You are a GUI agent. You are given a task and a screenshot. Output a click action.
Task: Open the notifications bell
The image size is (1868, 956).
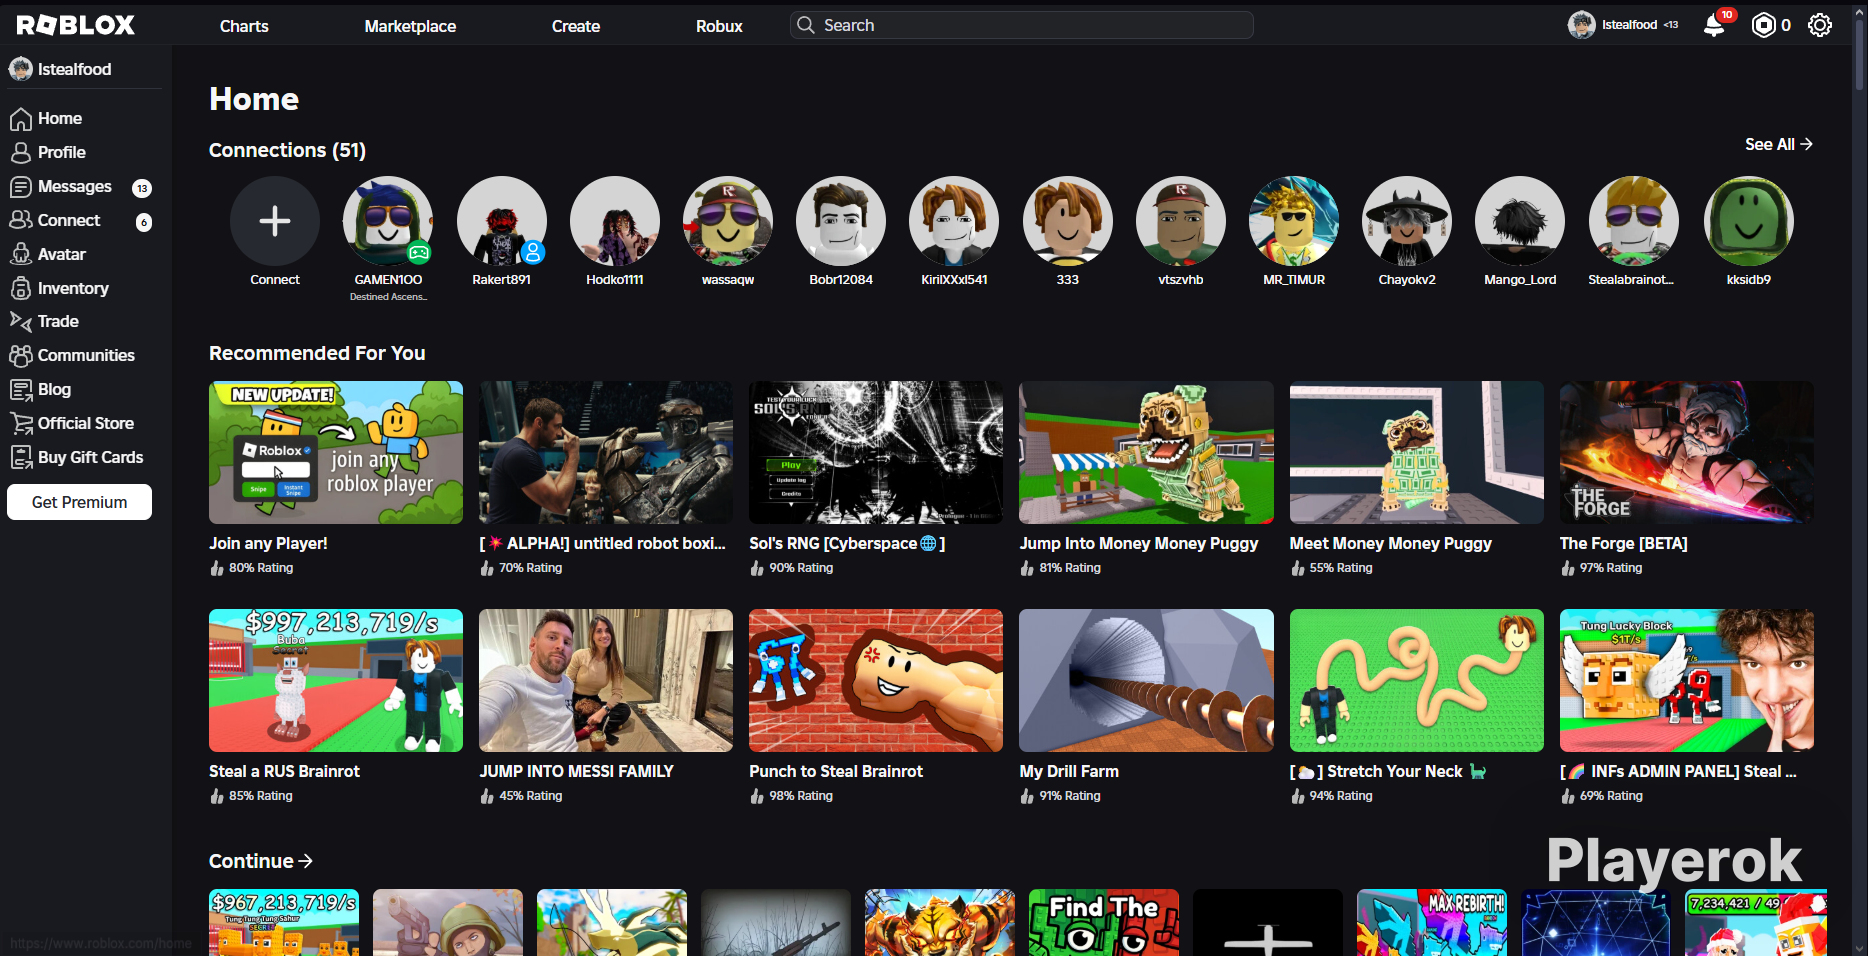[x=1714, y=25]
